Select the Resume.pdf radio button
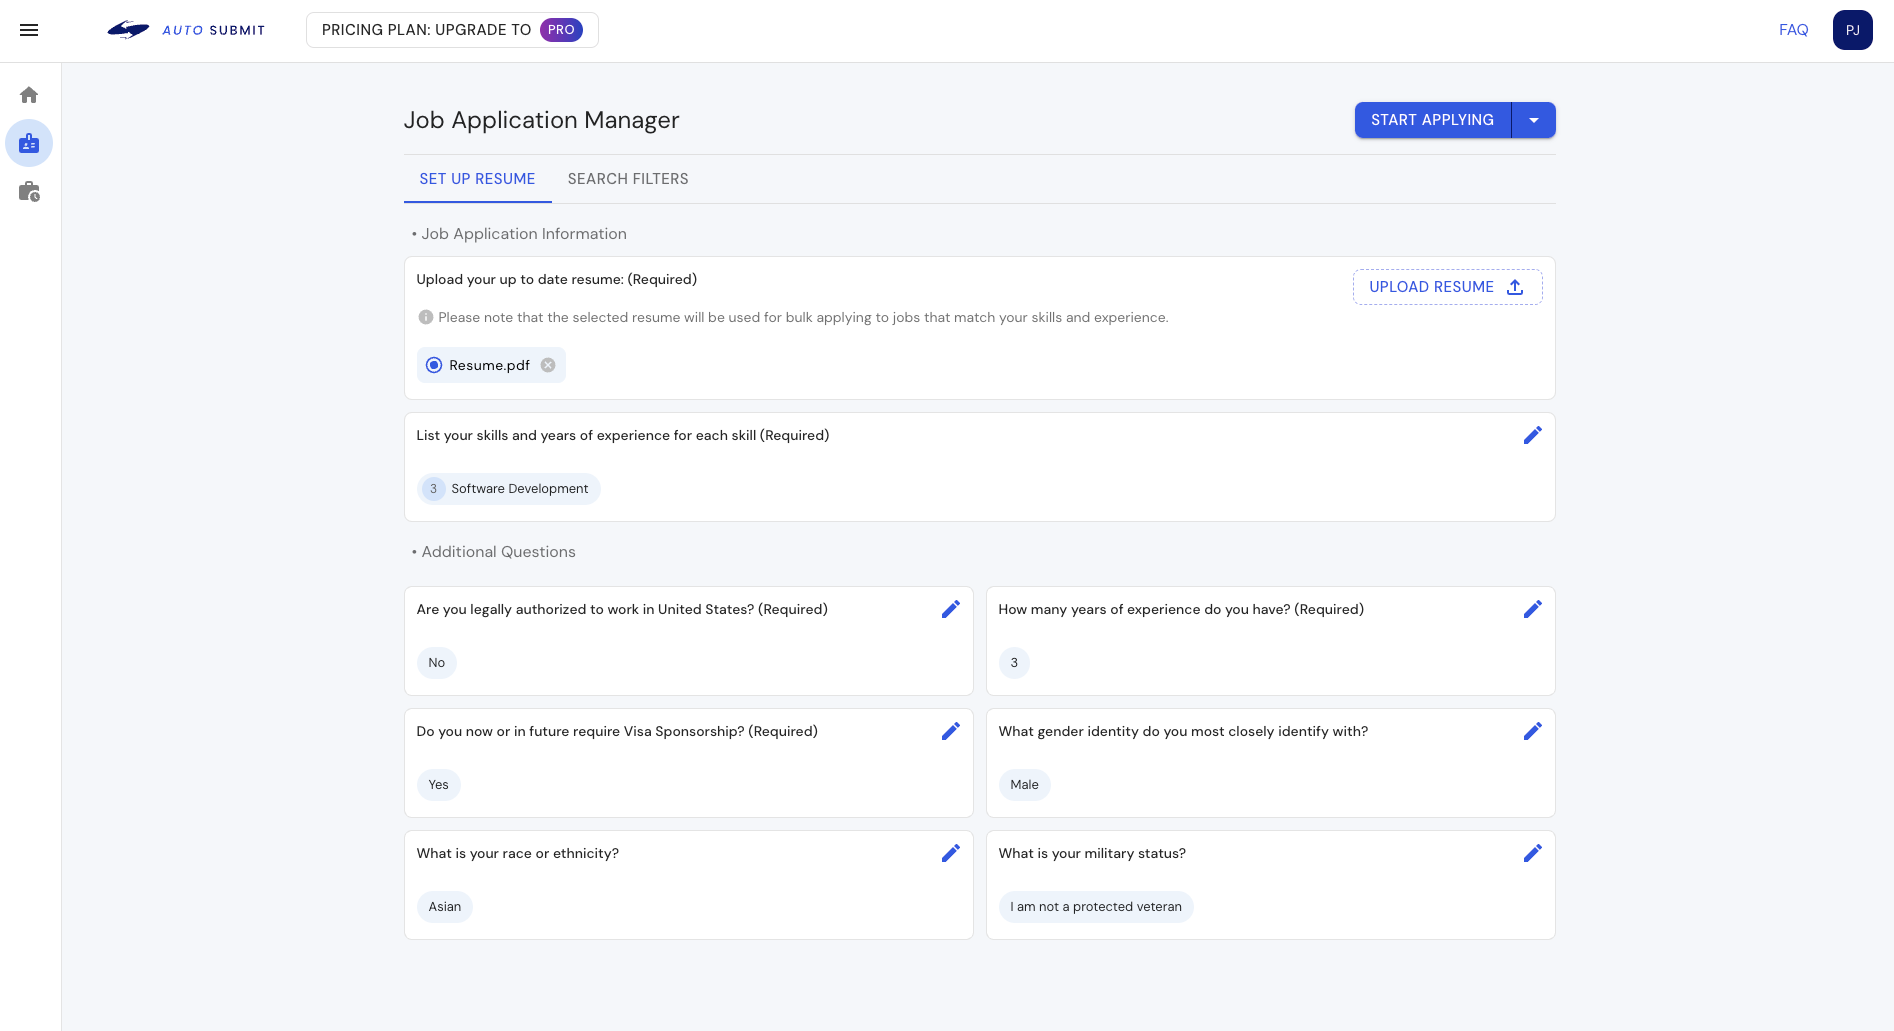The width and height of the screenshot is (1894, 1031). 434,365
